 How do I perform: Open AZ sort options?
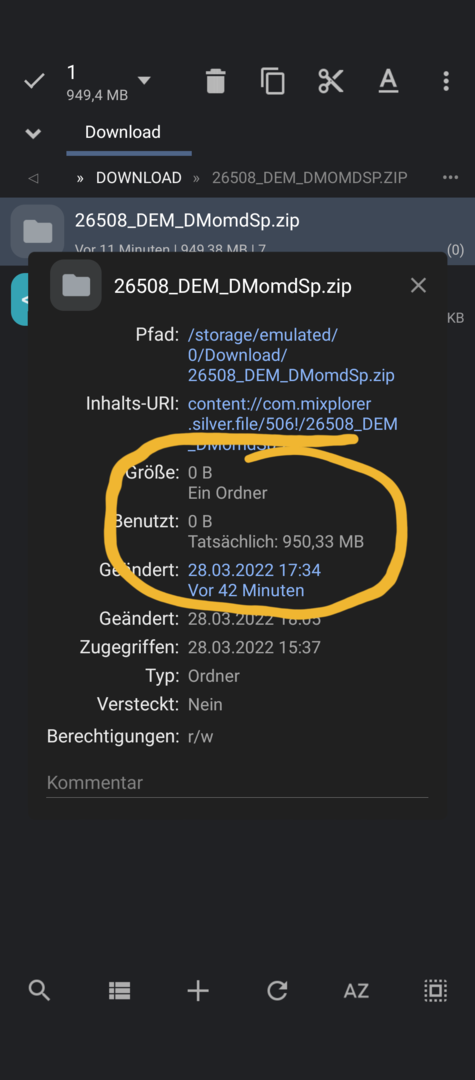(x=356, y=991)
